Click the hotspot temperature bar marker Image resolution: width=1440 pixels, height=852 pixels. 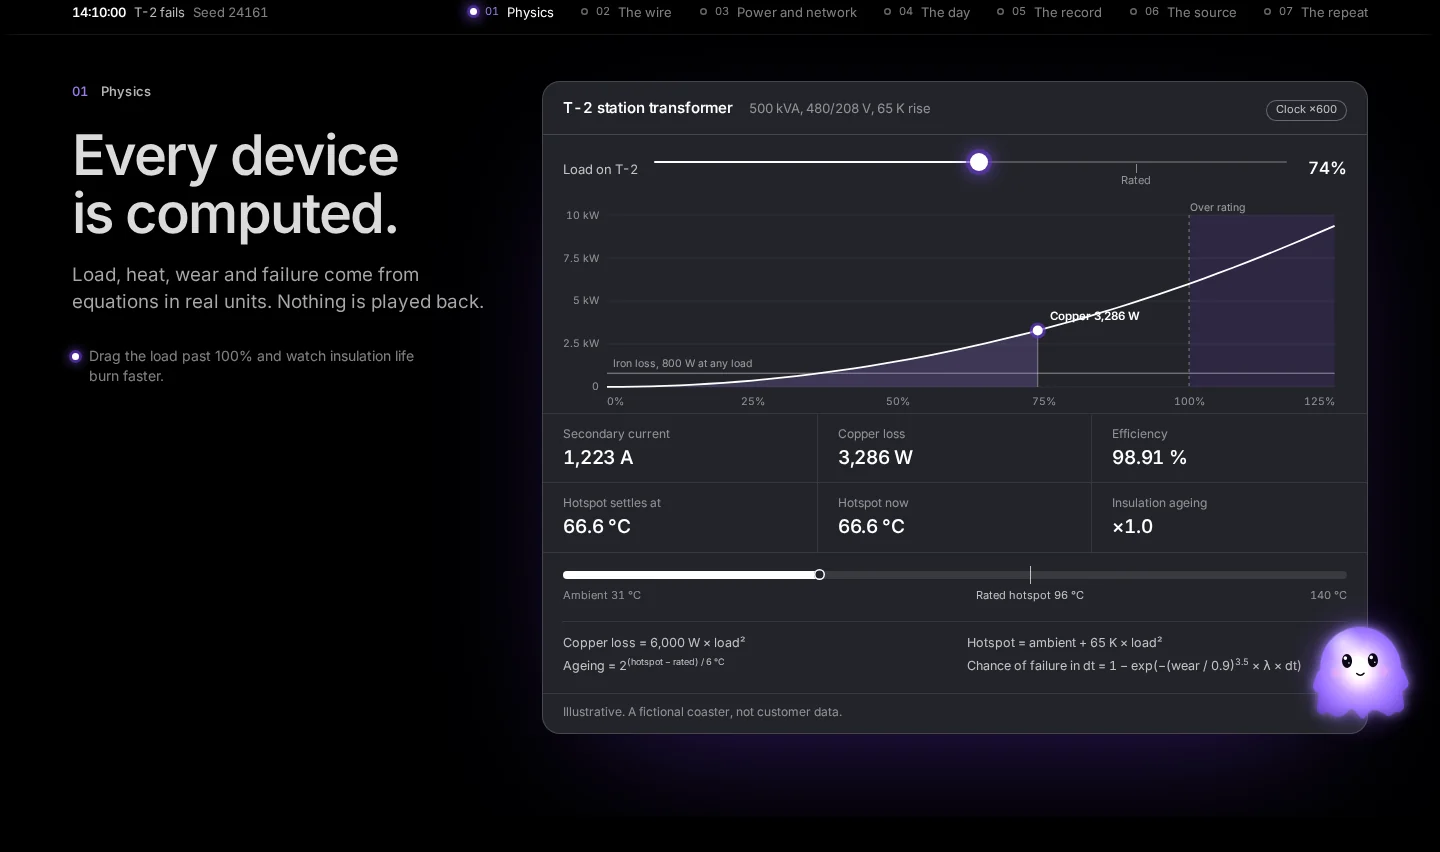tap(820, 575)
